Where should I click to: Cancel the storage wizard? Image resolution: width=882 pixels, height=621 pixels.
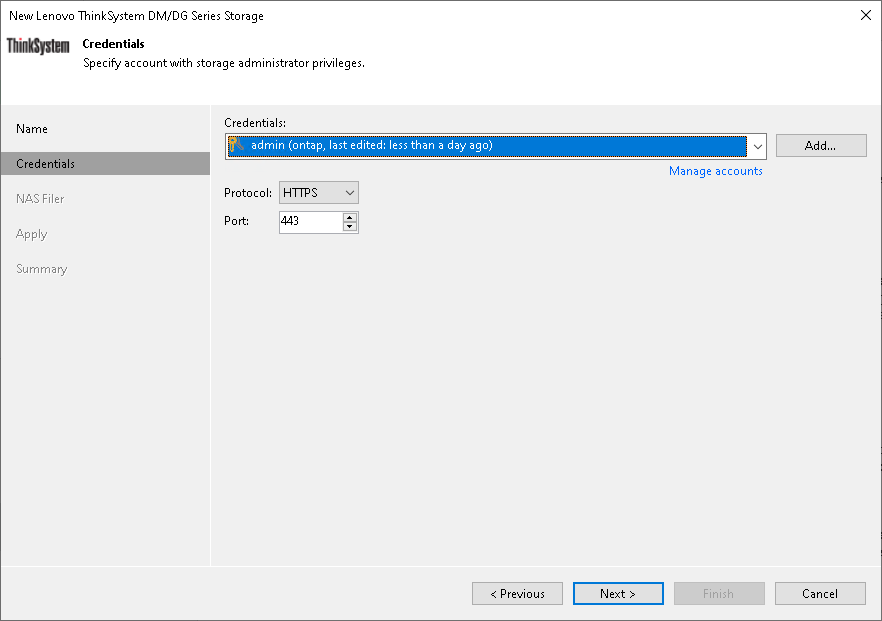(x=820, y=593)
